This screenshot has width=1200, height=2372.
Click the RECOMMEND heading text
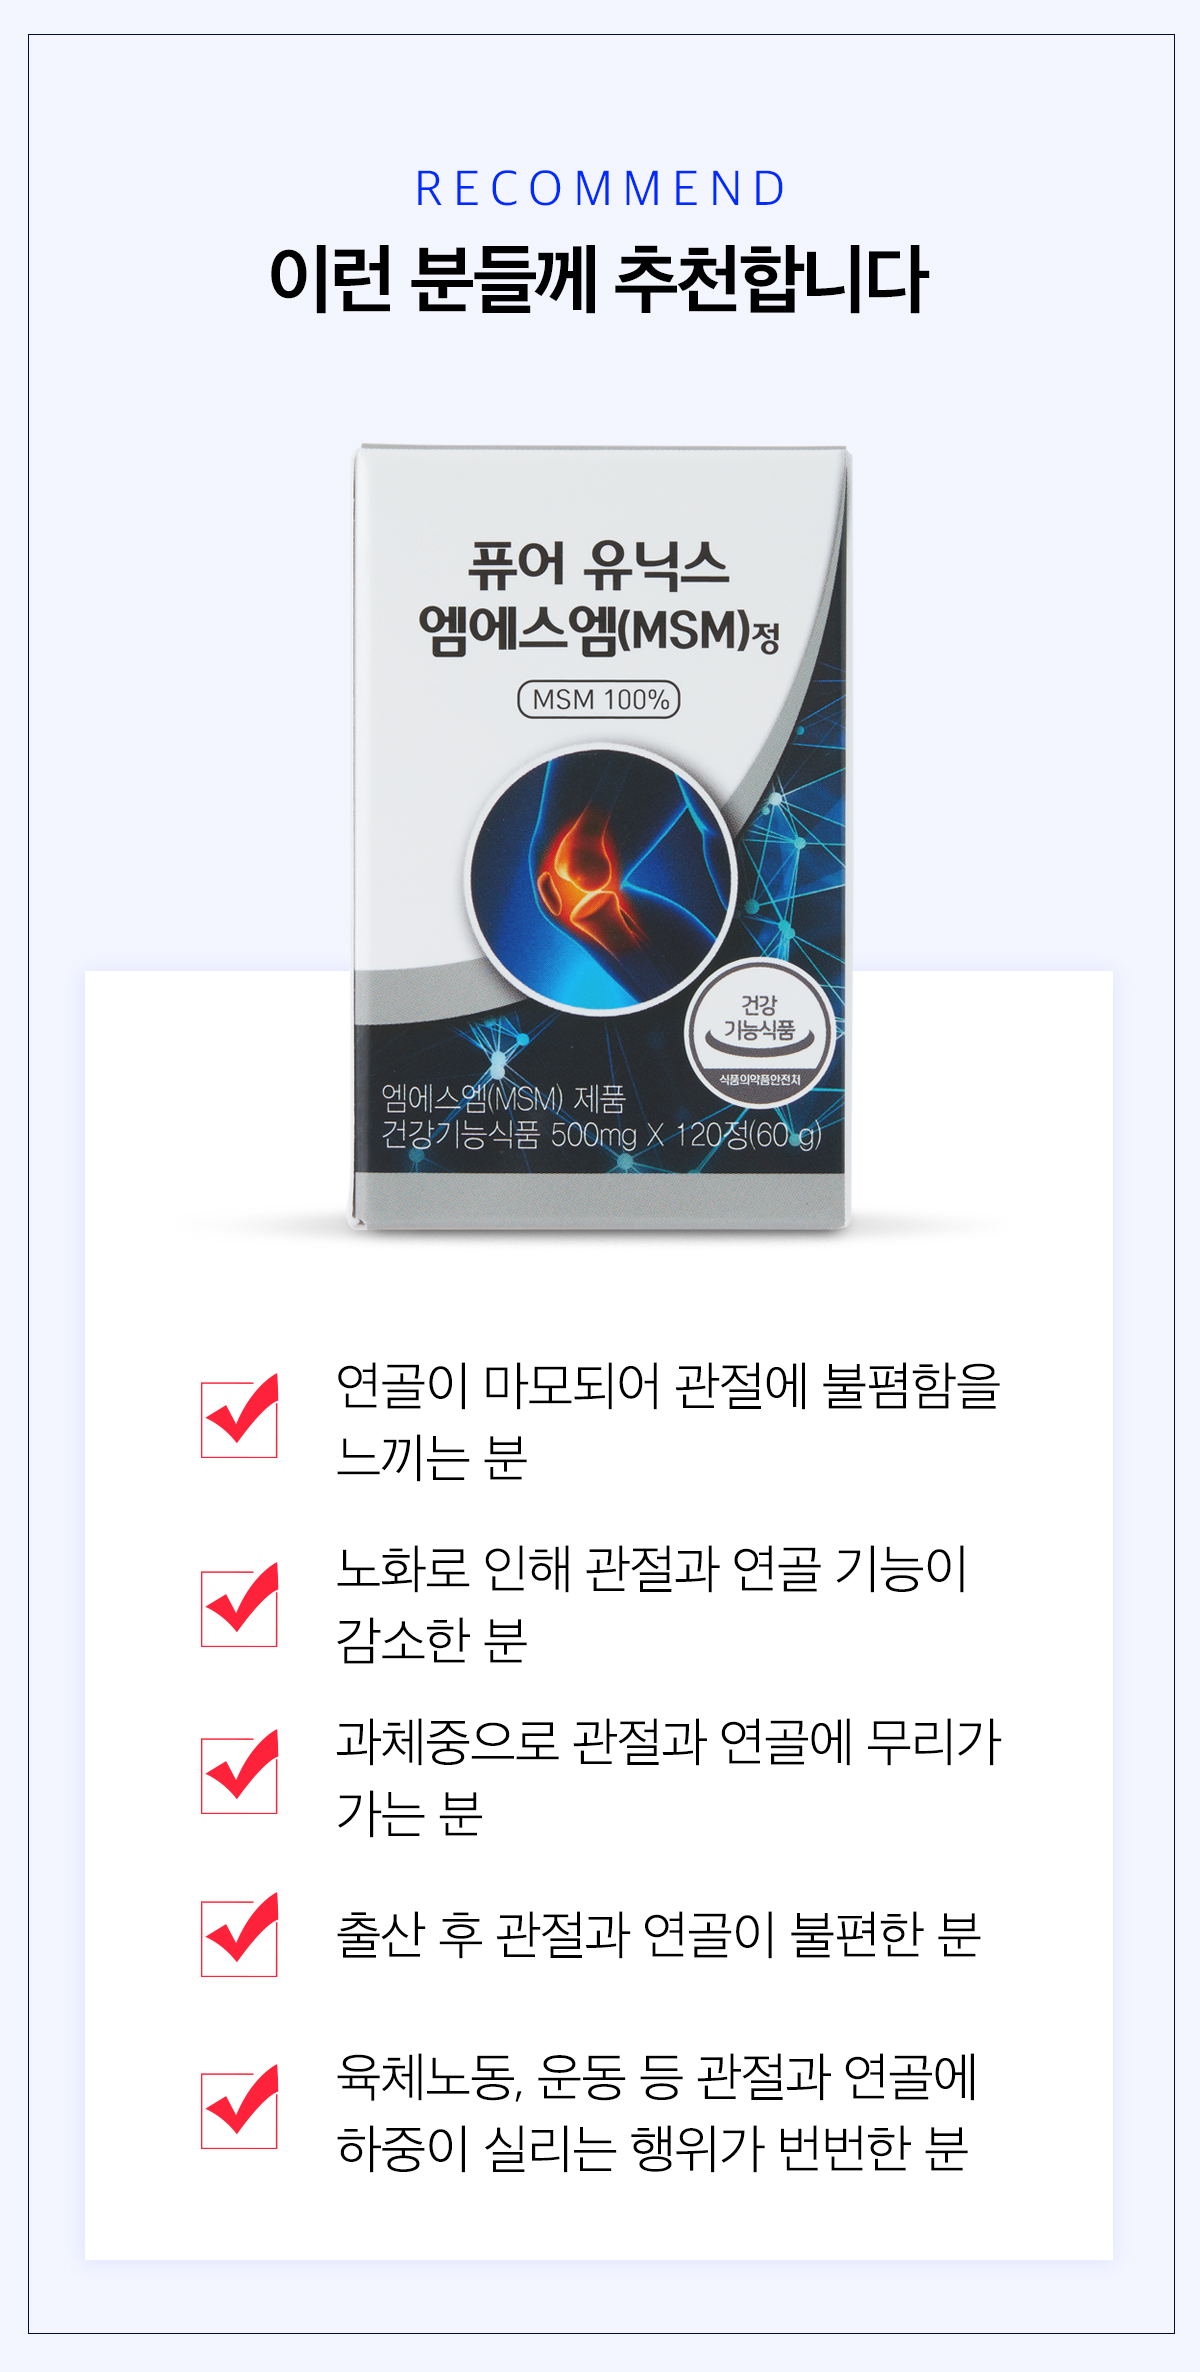[x=600, y=189]
